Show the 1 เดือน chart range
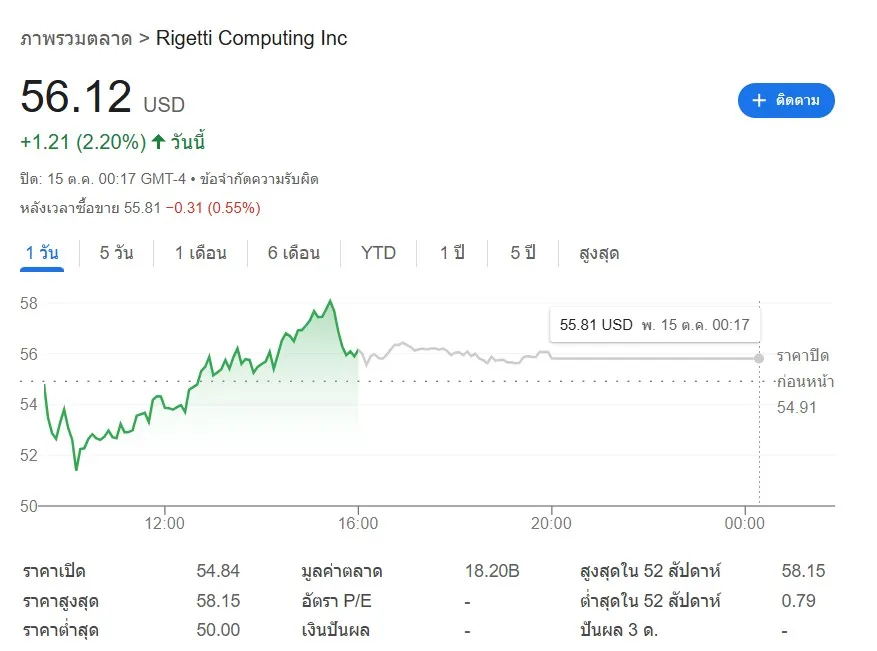Image resolution: width=877 pixels, height=651 pixels. point(200,253)
